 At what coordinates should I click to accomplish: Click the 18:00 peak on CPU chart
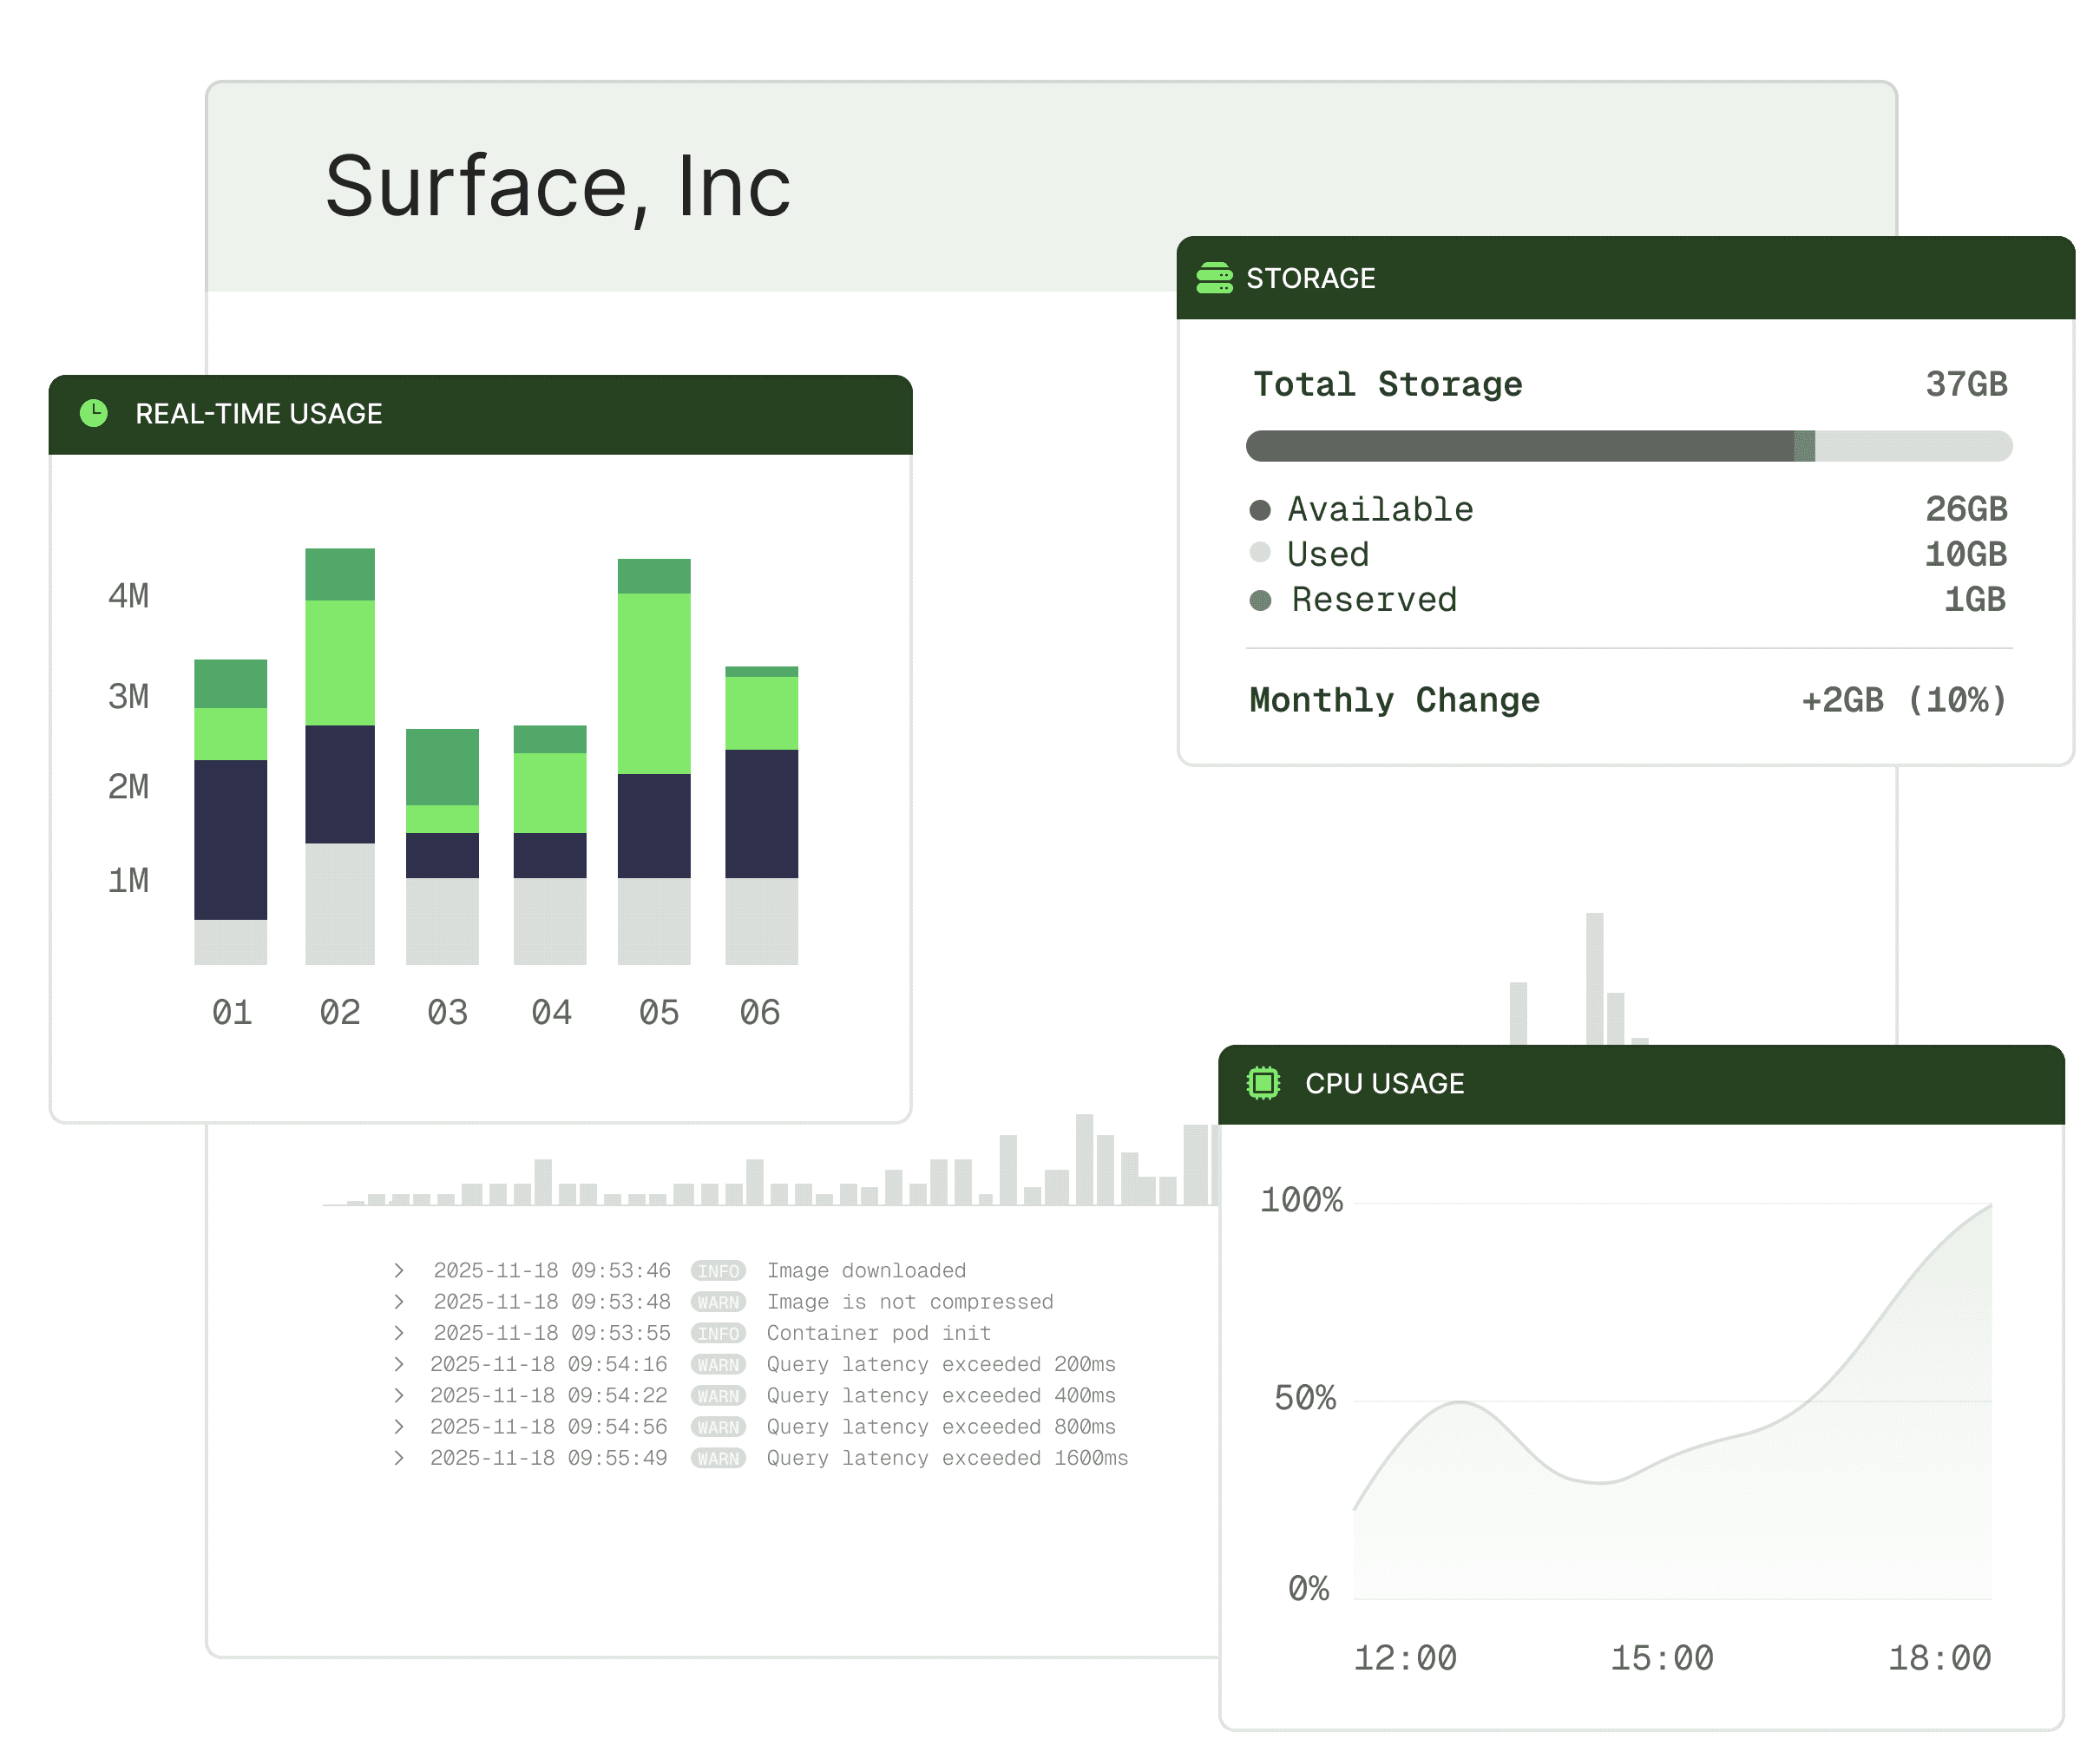pyautogui.click(x=1988, y=1208)
